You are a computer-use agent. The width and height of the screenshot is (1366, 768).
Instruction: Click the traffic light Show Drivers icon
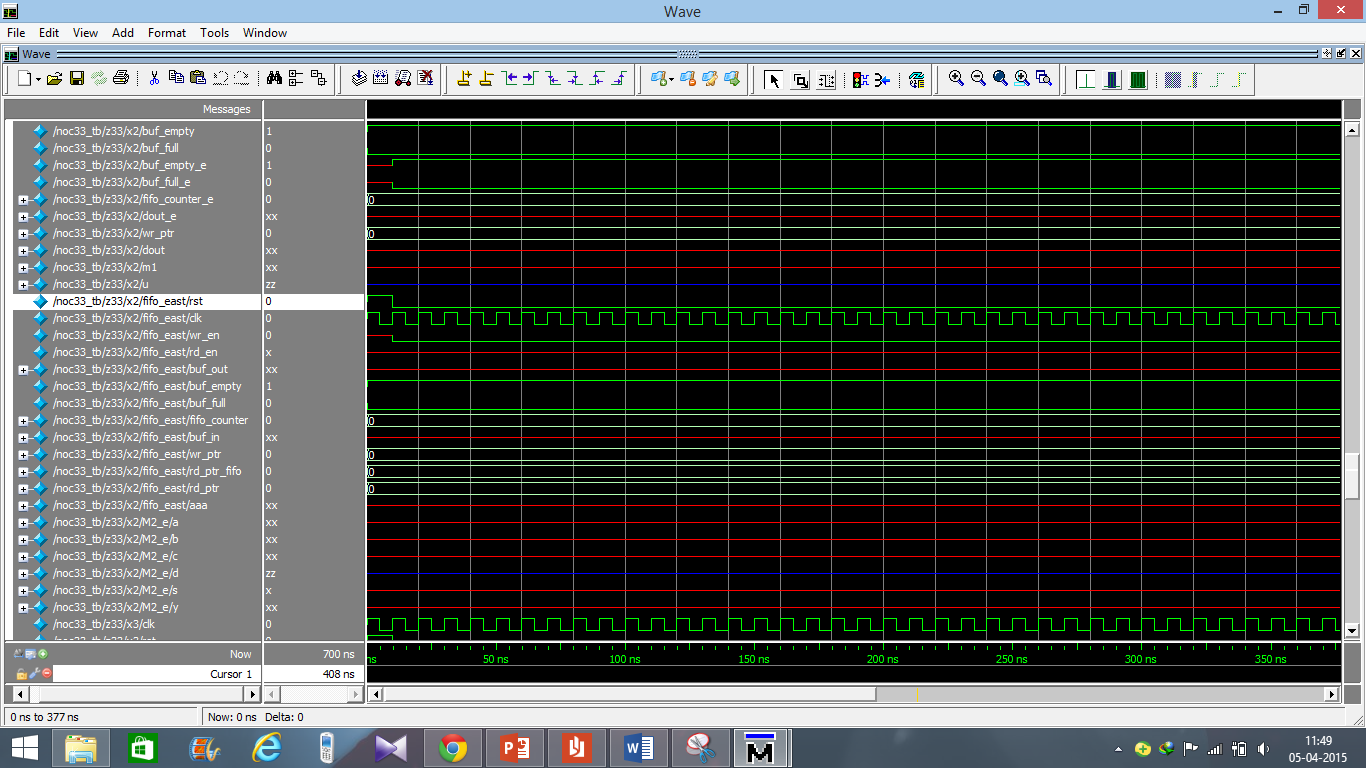click(x=859, y=79)
